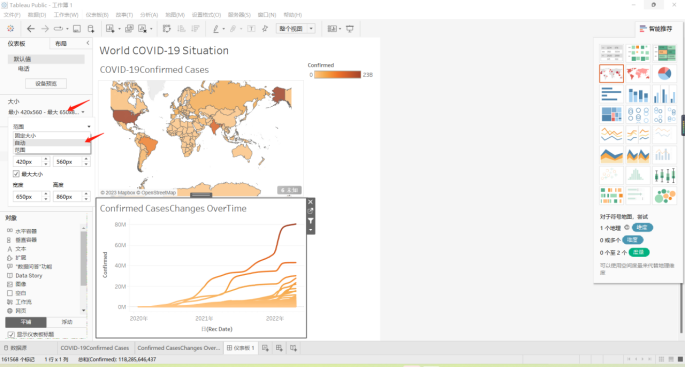The image size is (686, 368).
Task: Open the more options arrow on line chart container
Action: pos(310,230)
